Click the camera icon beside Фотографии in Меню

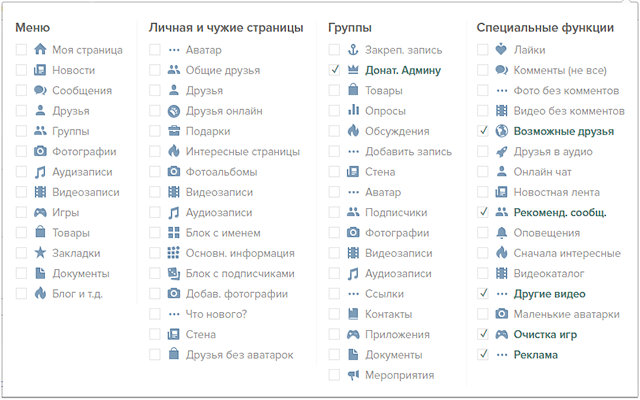(40, 151)
